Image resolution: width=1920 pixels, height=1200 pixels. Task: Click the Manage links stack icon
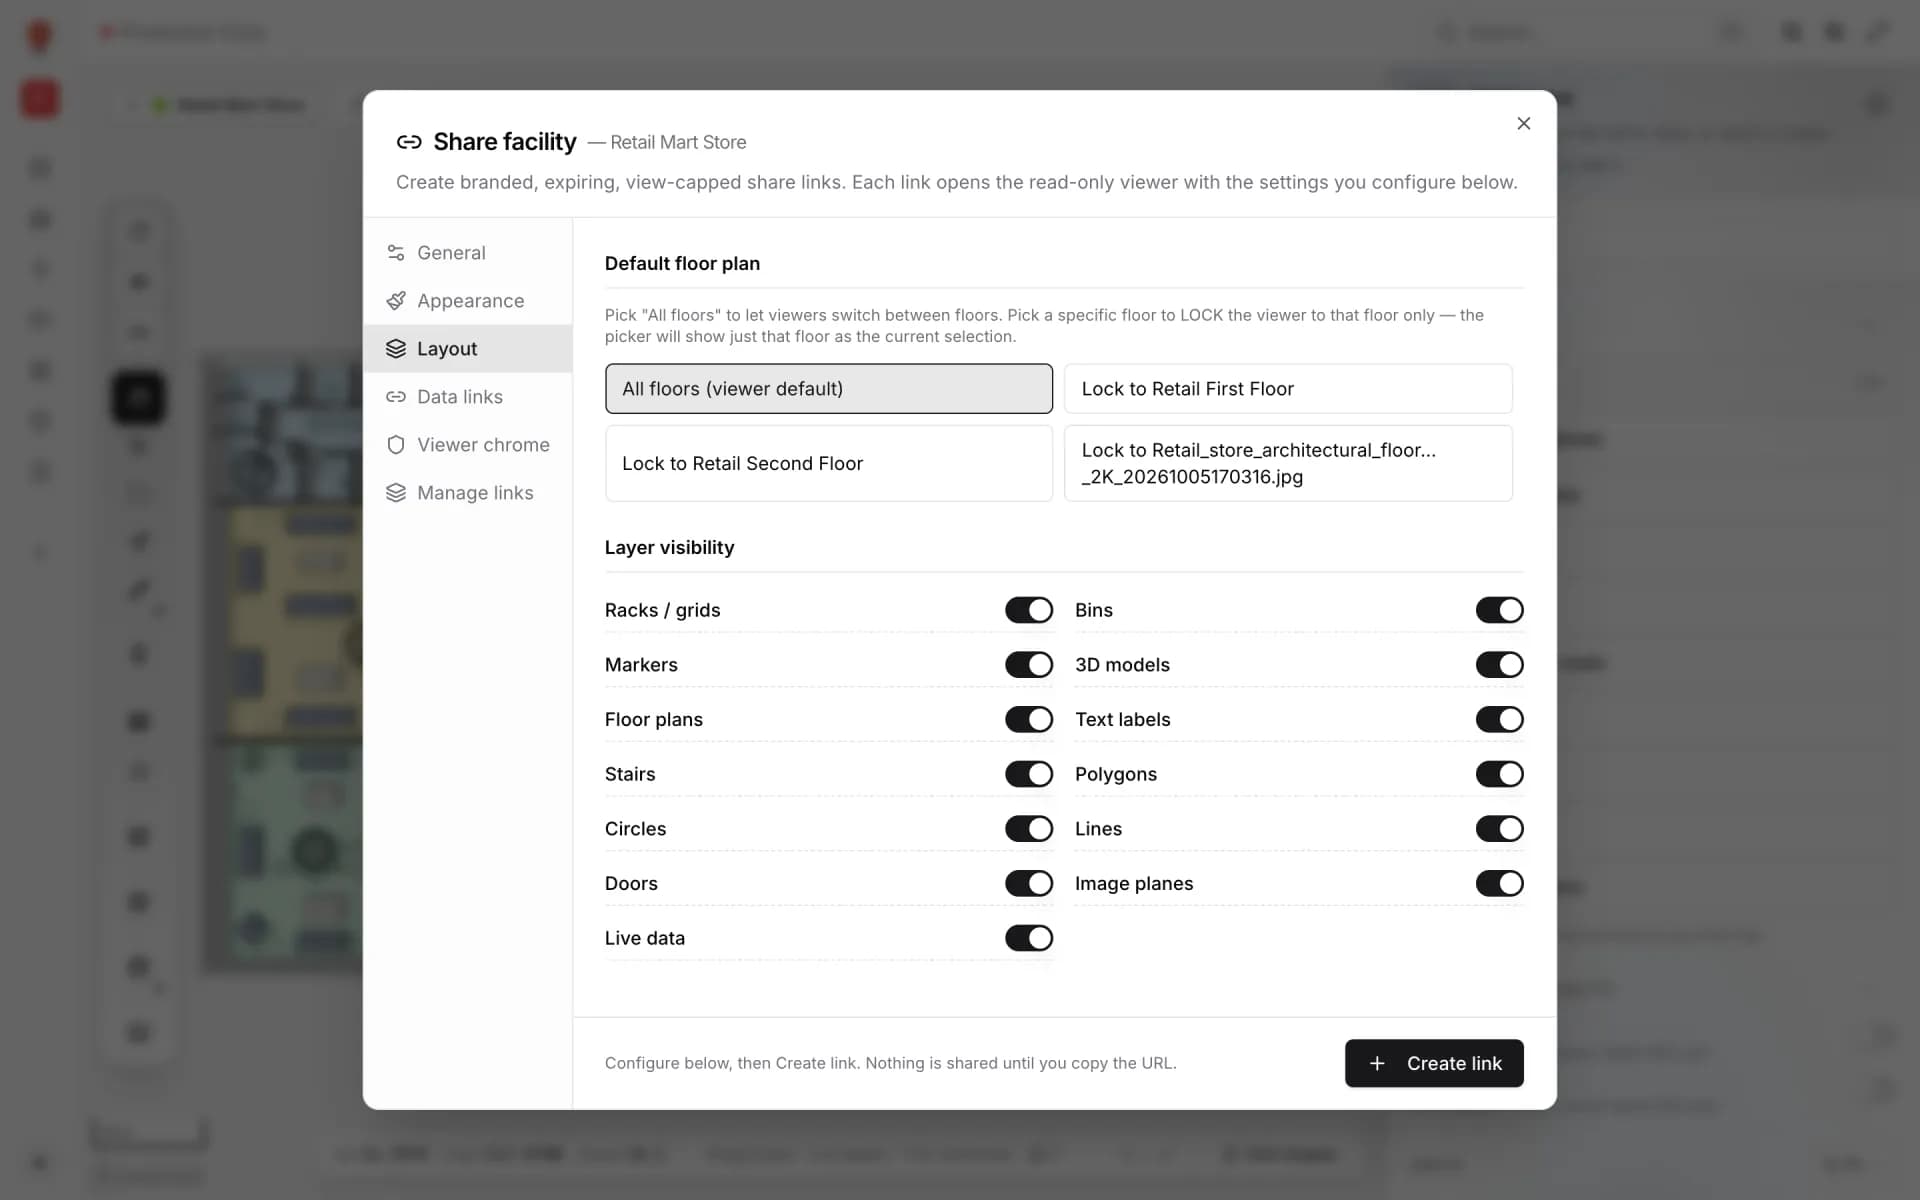396,493
